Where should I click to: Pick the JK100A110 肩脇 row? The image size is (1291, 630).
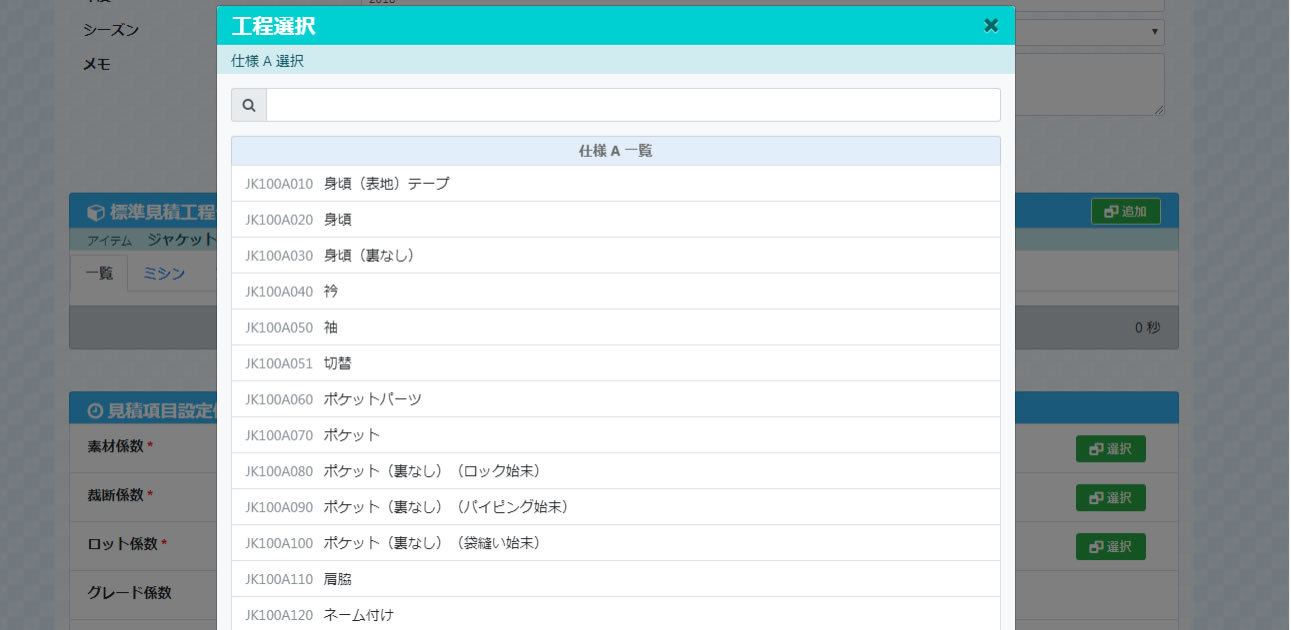(337, 580)
